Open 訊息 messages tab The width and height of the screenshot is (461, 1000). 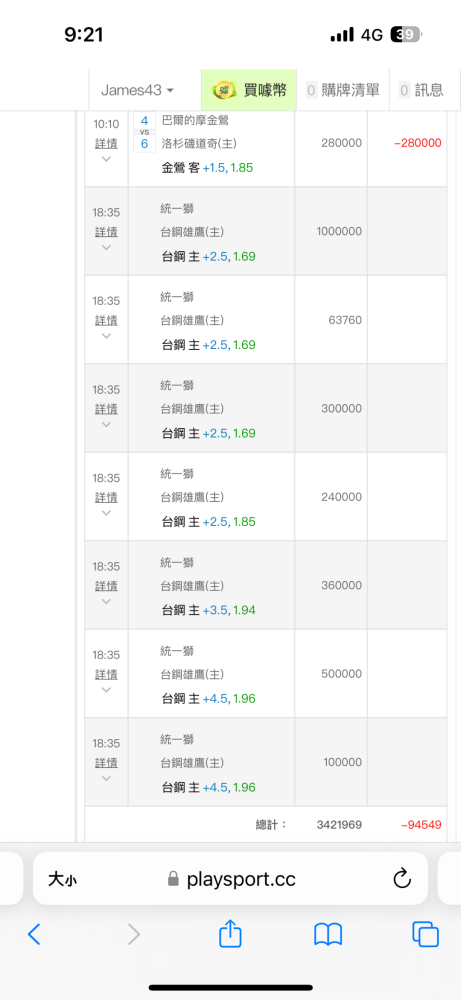pos(421,90)
